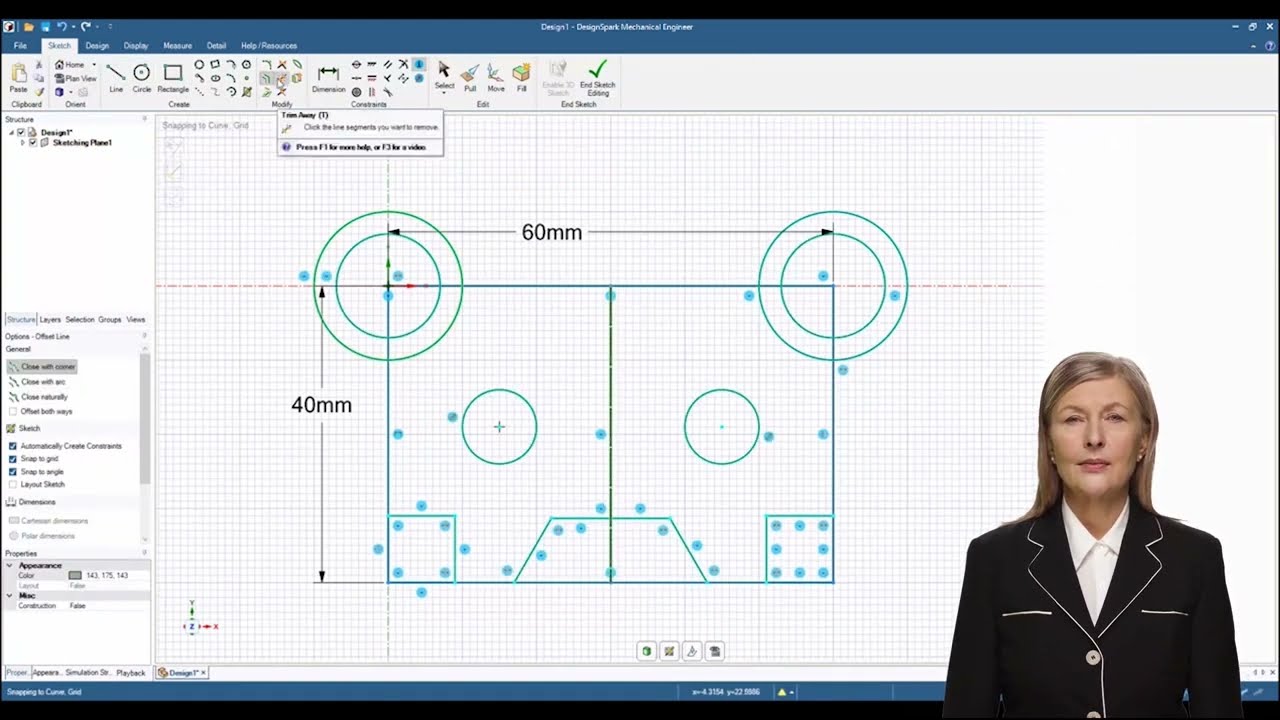Viewport: 1280px width, 720px height.
Task: Switch to the Detail ribbon tab
Action: (216, 46)
